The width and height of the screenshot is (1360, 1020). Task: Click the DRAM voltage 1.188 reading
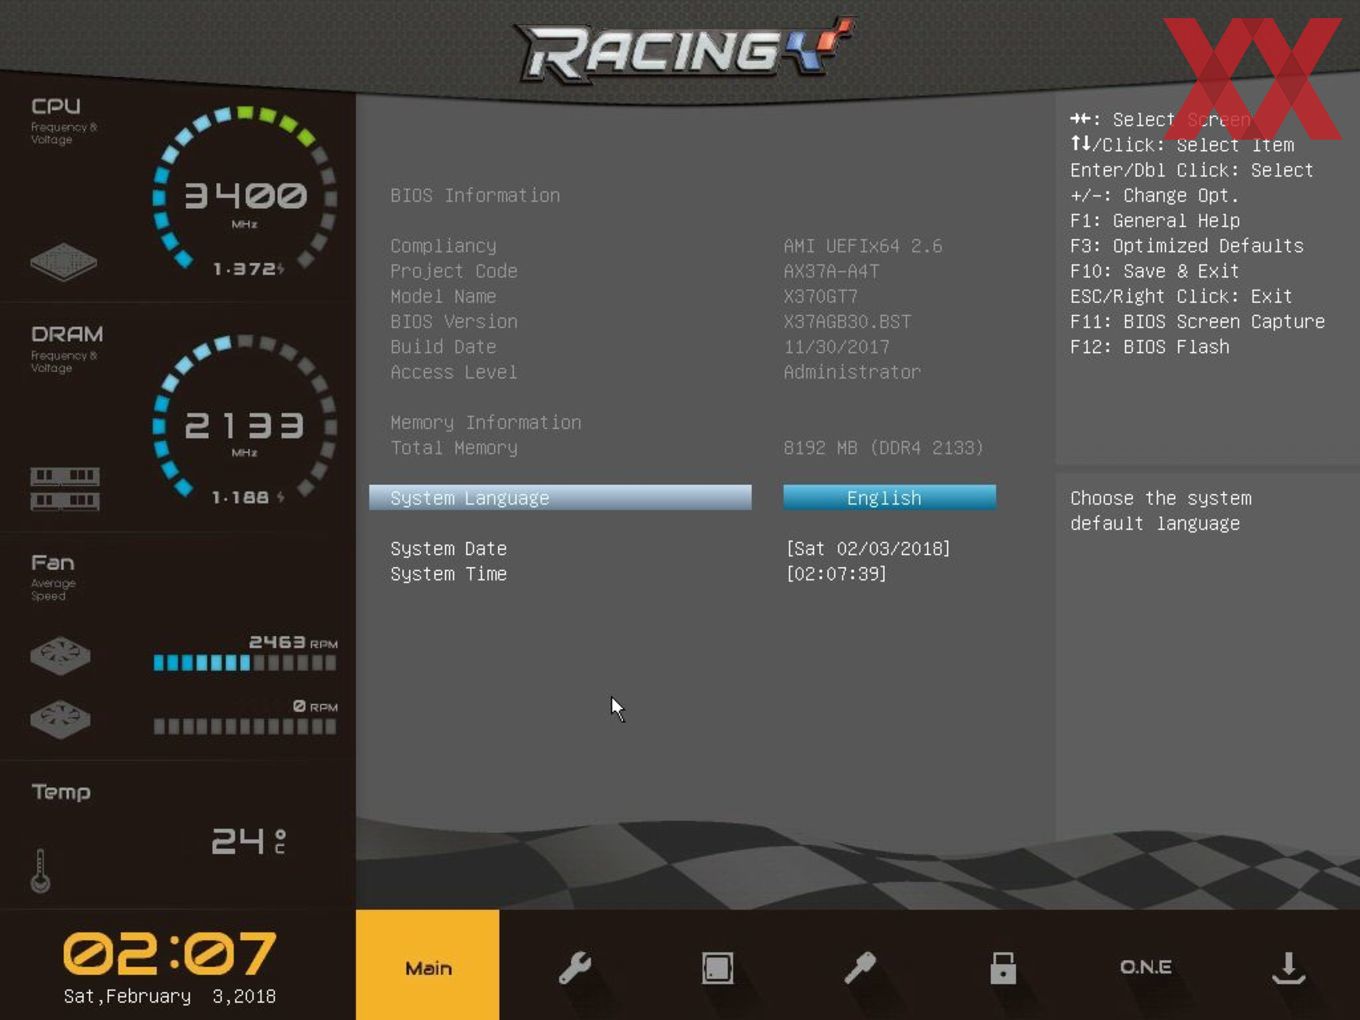pyautogui.click(x=248, y=497)
